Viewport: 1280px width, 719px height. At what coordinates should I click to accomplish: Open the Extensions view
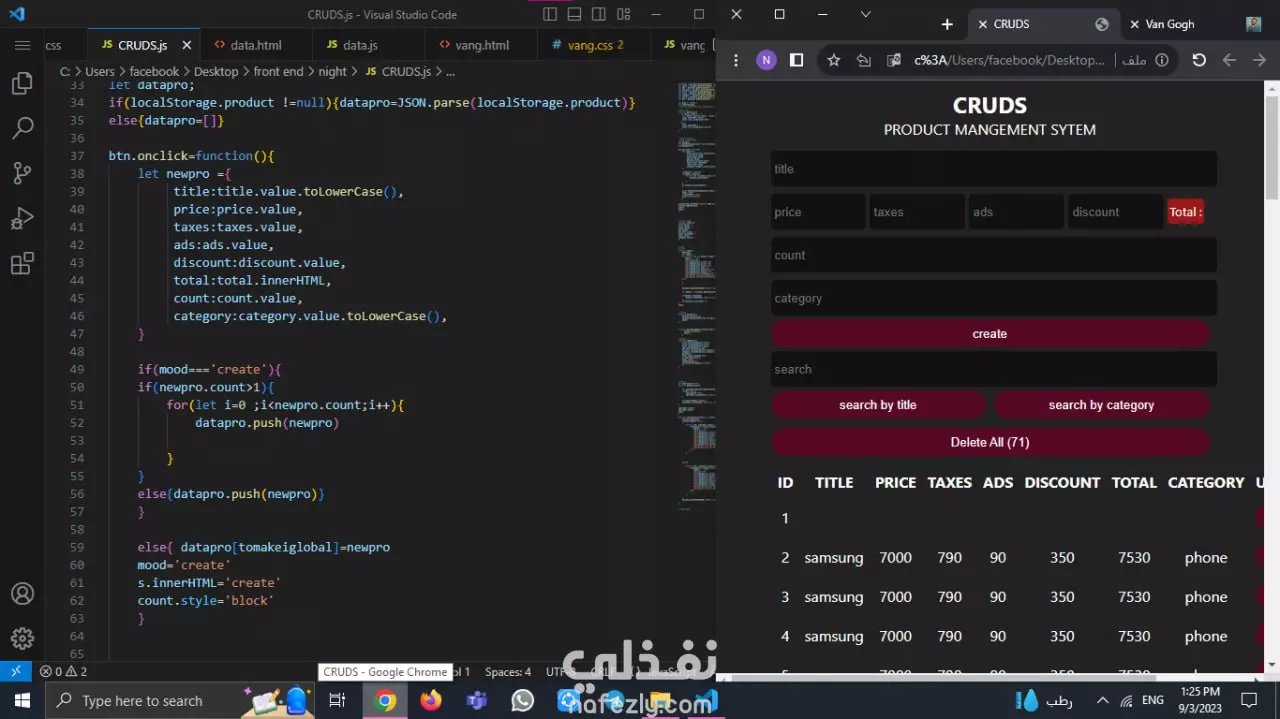click(x=22, y=264)
